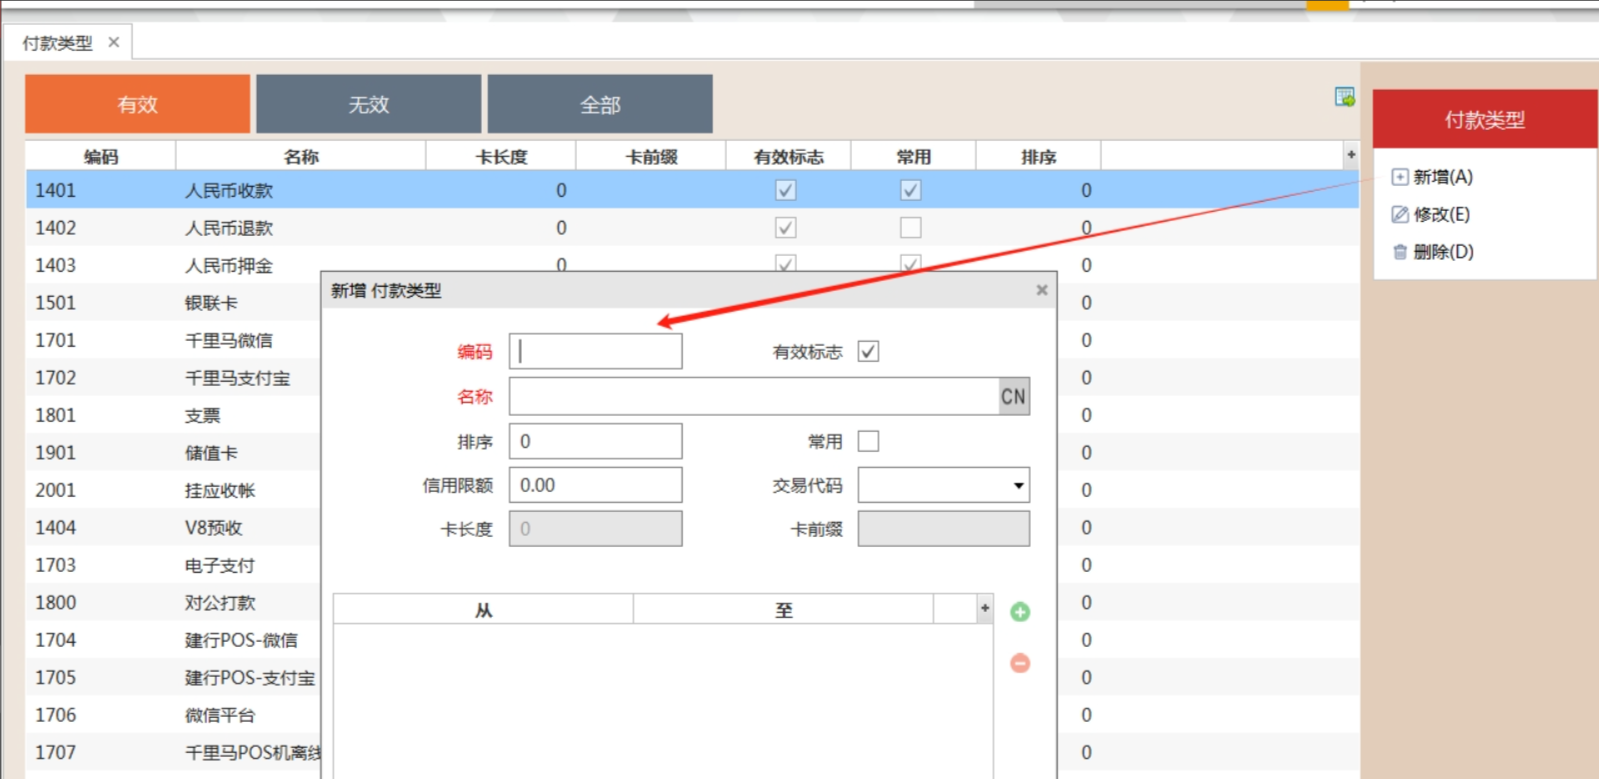Click the green add row icon
Screen dimensions: 1599x779
[x=1019, y=612]
